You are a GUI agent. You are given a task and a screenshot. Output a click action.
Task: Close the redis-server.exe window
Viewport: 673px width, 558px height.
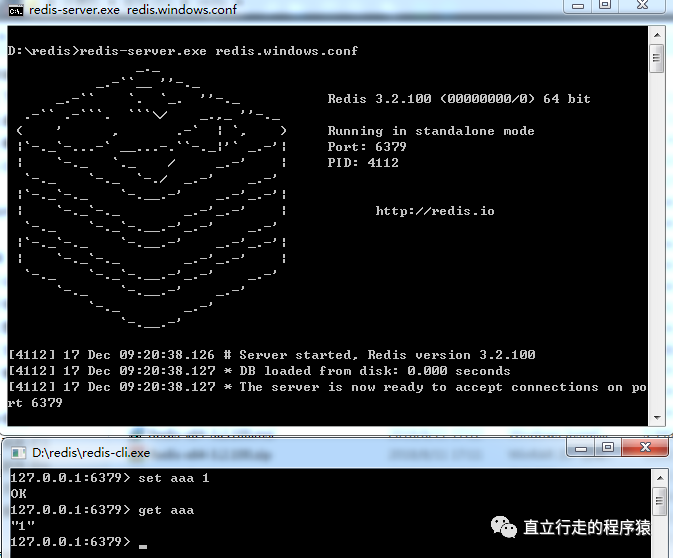click(643, 6)
